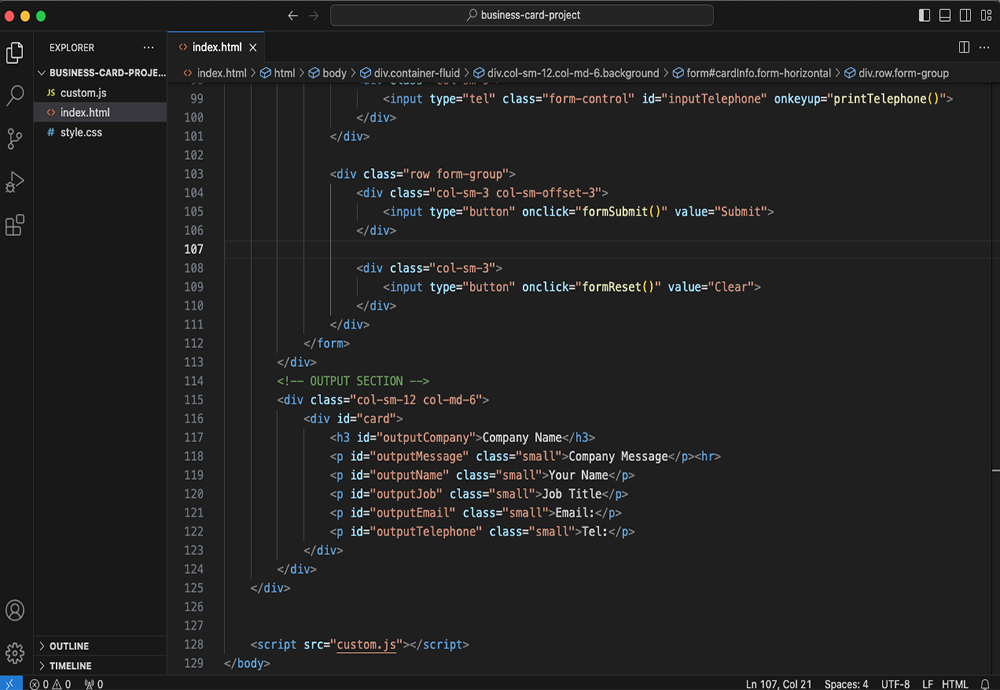
Task: Click the html breadcrumb segment
Action: [277, 73]
